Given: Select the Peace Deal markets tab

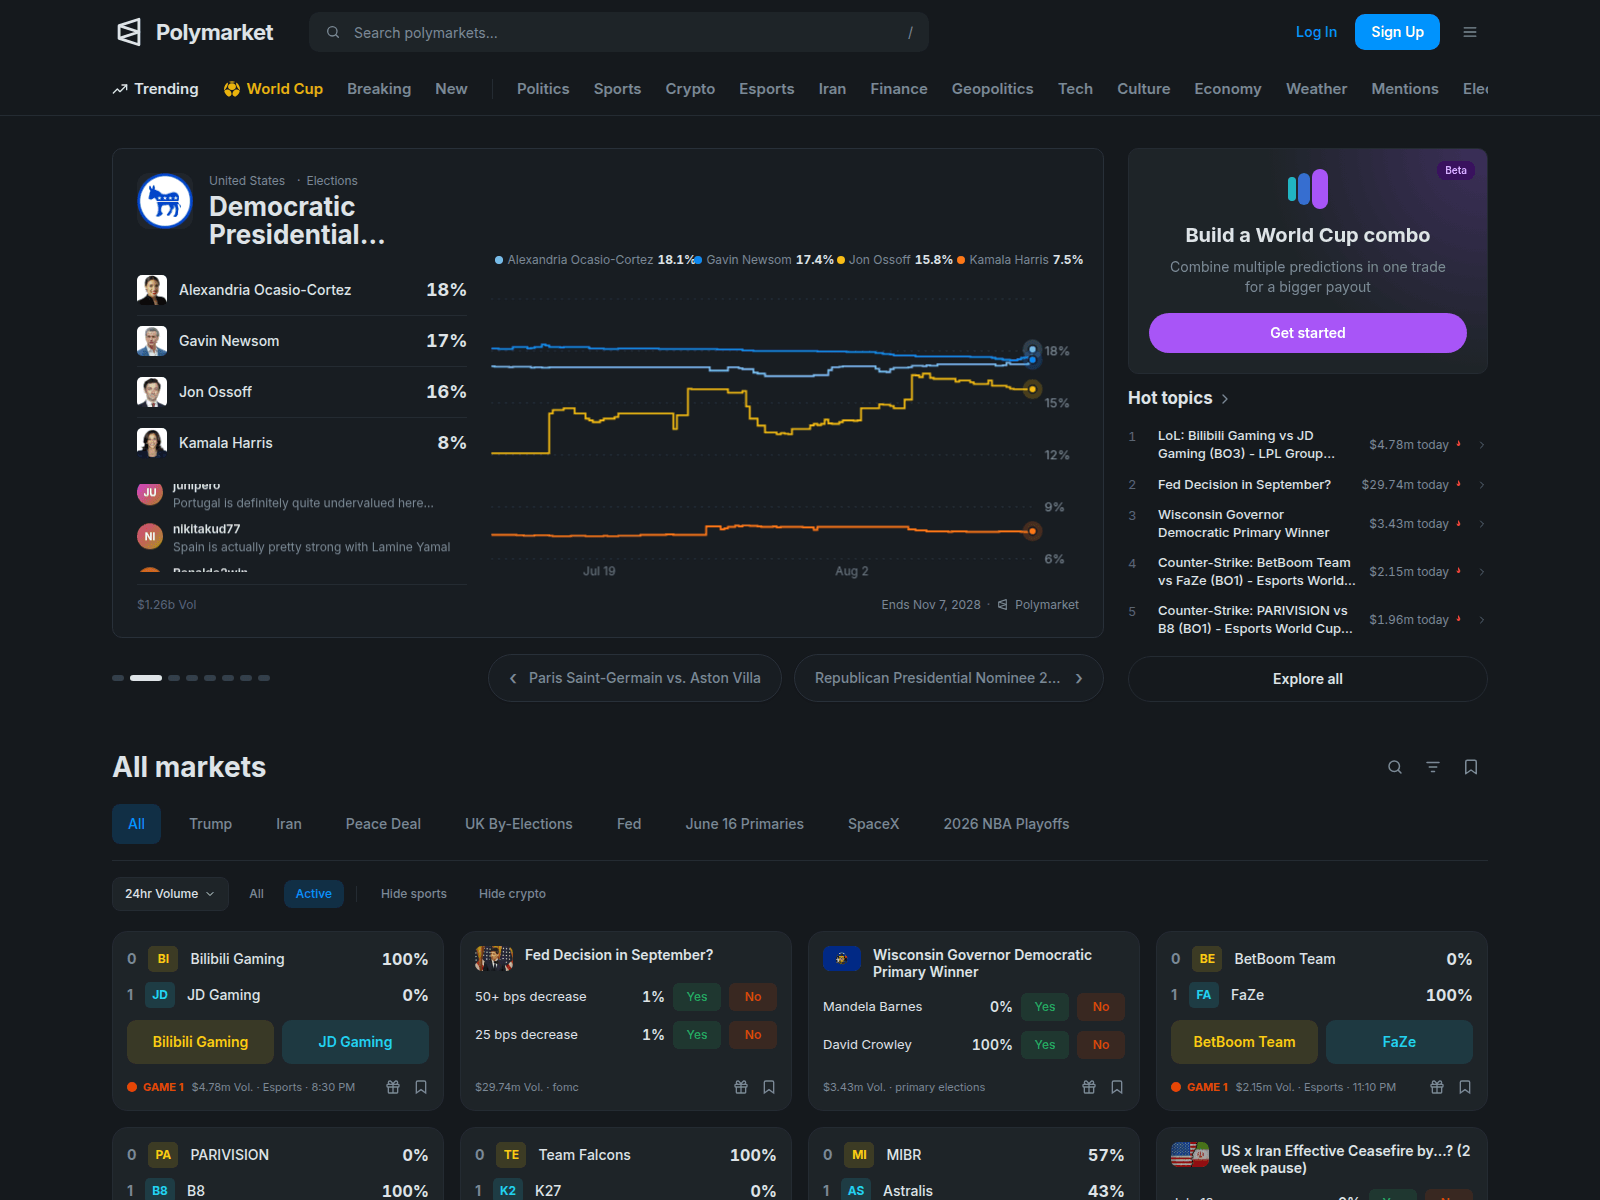Looking at the screenshot, I should coord(383,824).
